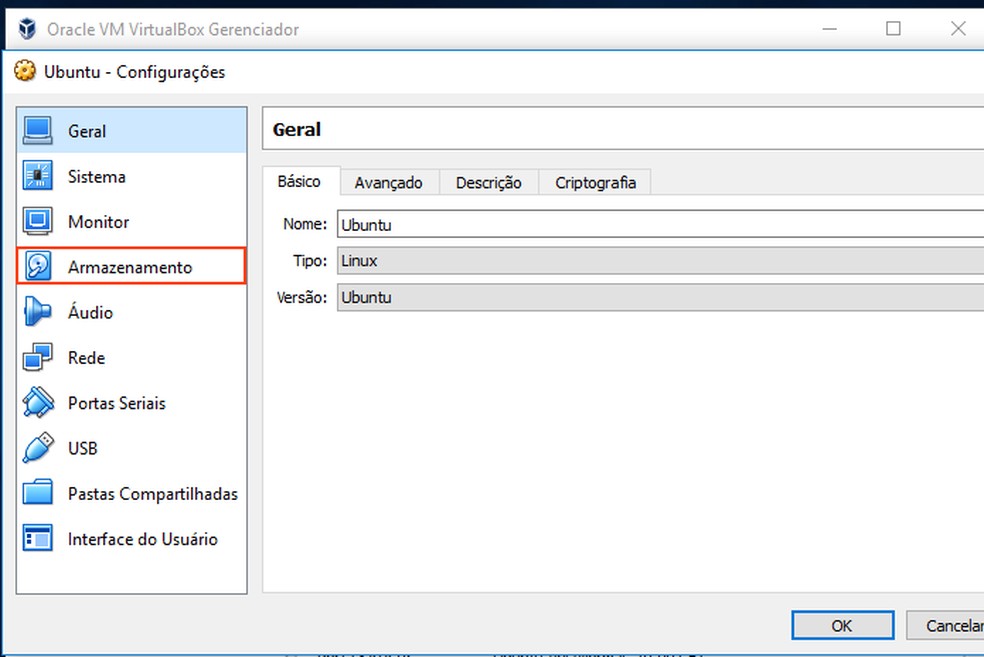Switch to the Básico tab
The height and width of the screenshot is (657, 984).
299,181
